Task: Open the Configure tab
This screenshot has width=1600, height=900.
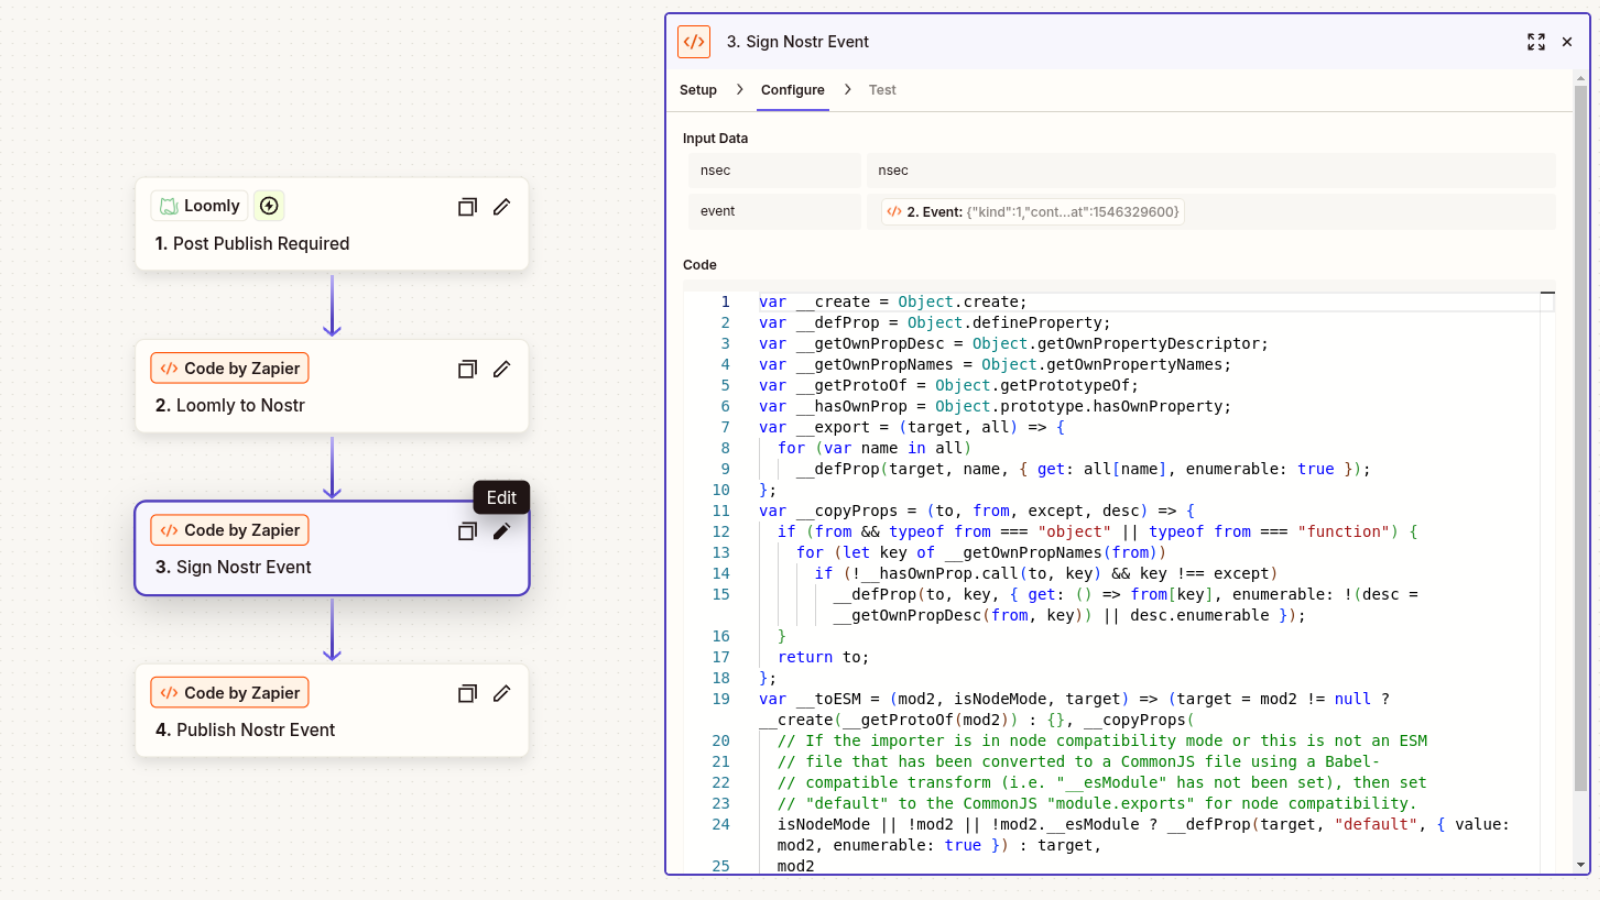Action: (x=793, y=90)
